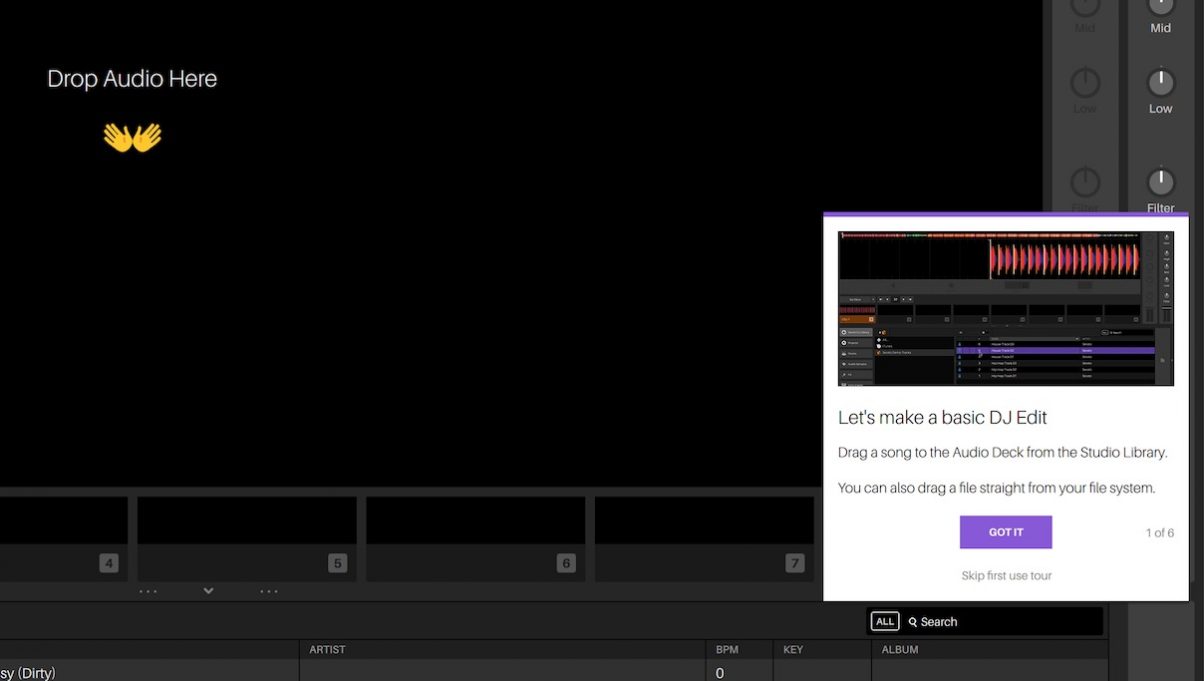Screen dimensions: 1204x681
Task: Collapse the pads section with the chevron
Action: (208, 591)
